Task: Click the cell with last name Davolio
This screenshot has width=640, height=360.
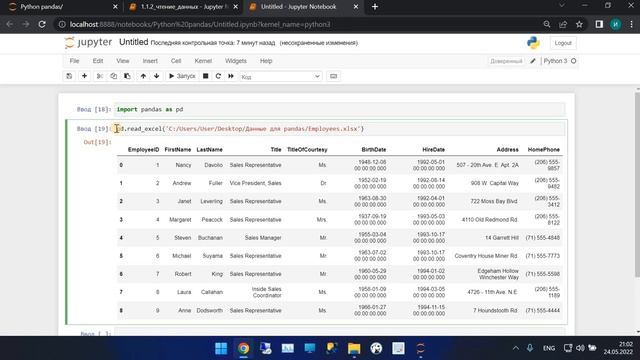Action: coord(213,165)
